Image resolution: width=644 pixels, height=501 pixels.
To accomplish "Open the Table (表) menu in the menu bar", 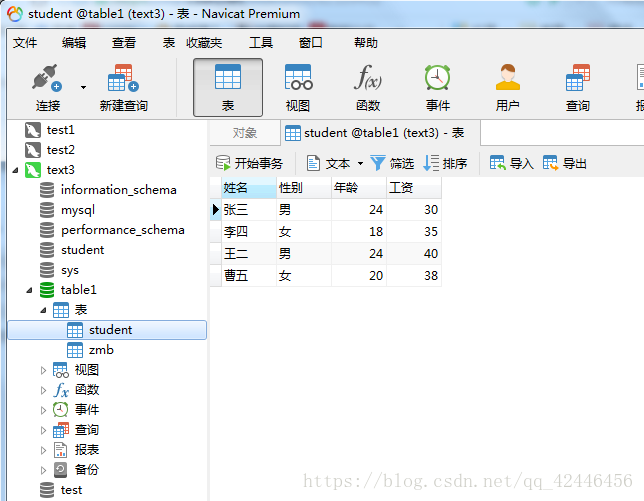I will click(x=169, y=43).
